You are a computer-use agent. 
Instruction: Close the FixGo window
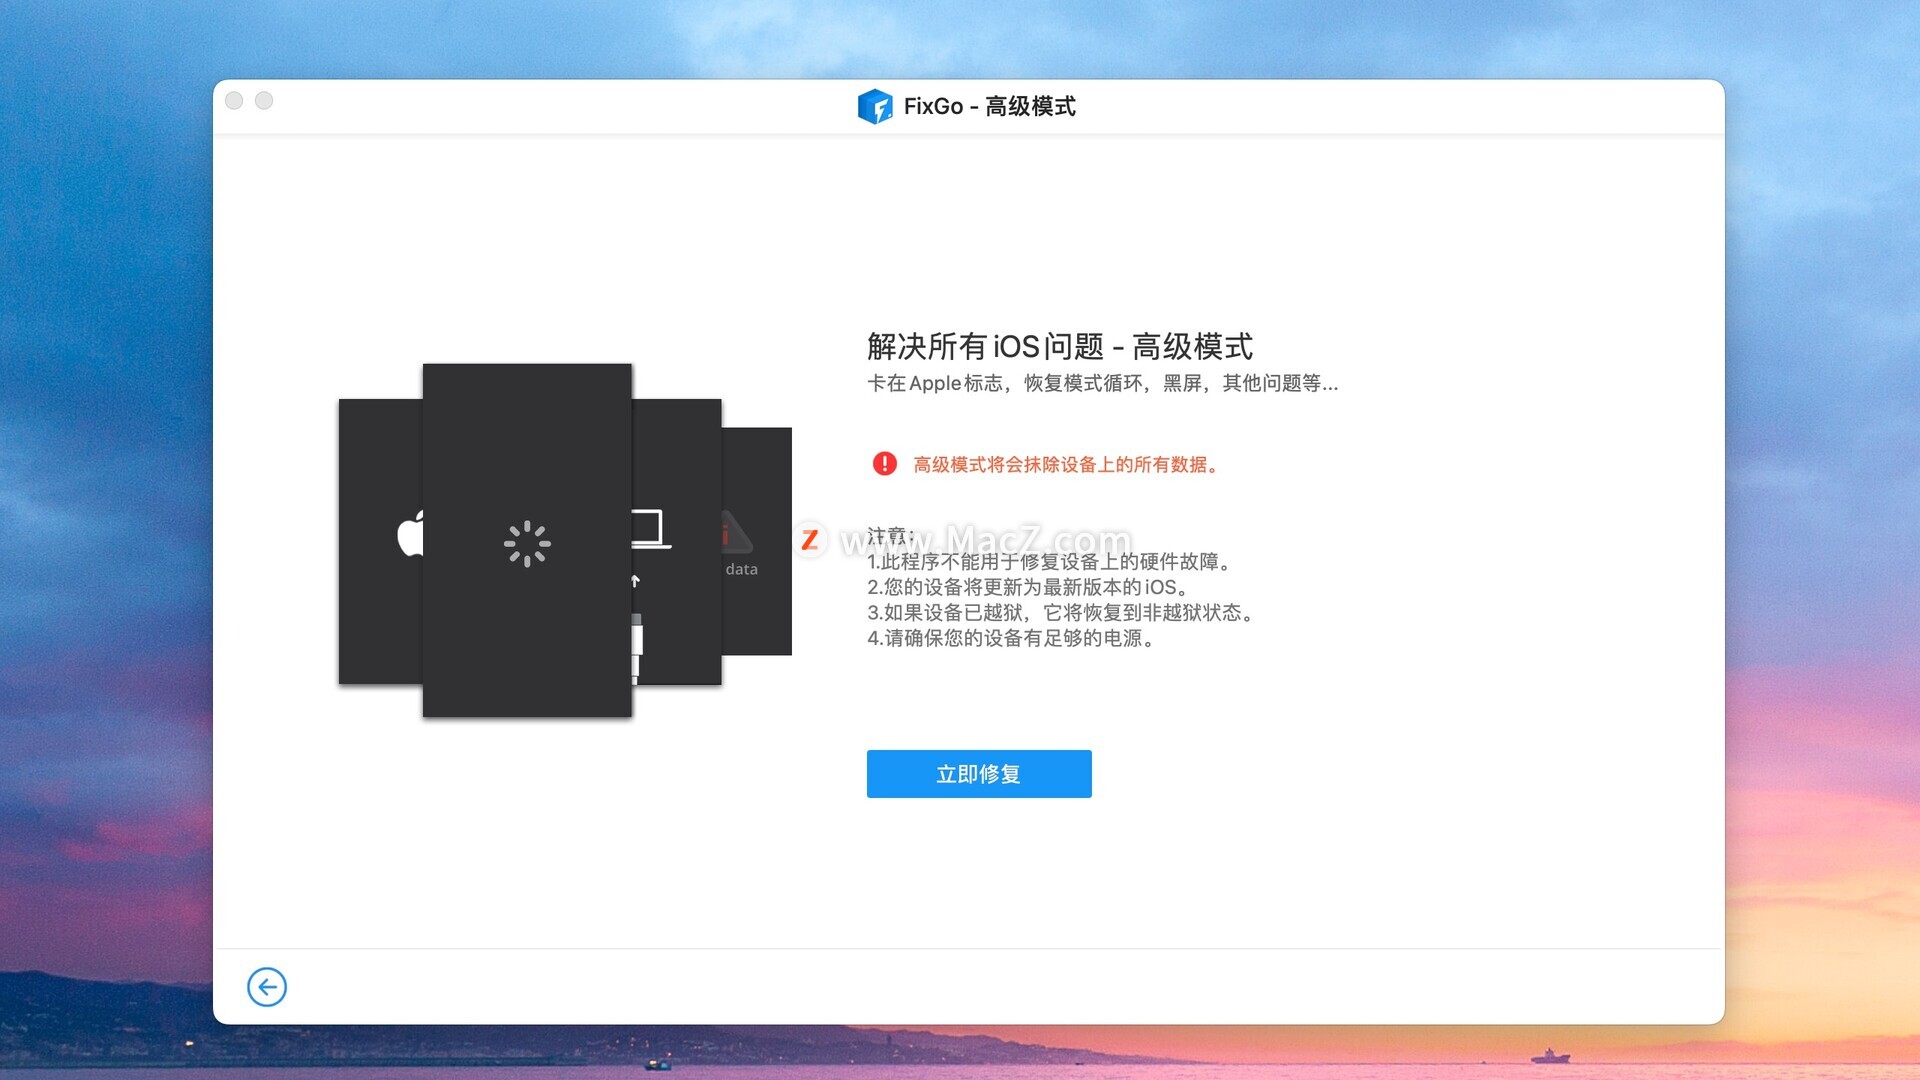(x=234, y=101)
